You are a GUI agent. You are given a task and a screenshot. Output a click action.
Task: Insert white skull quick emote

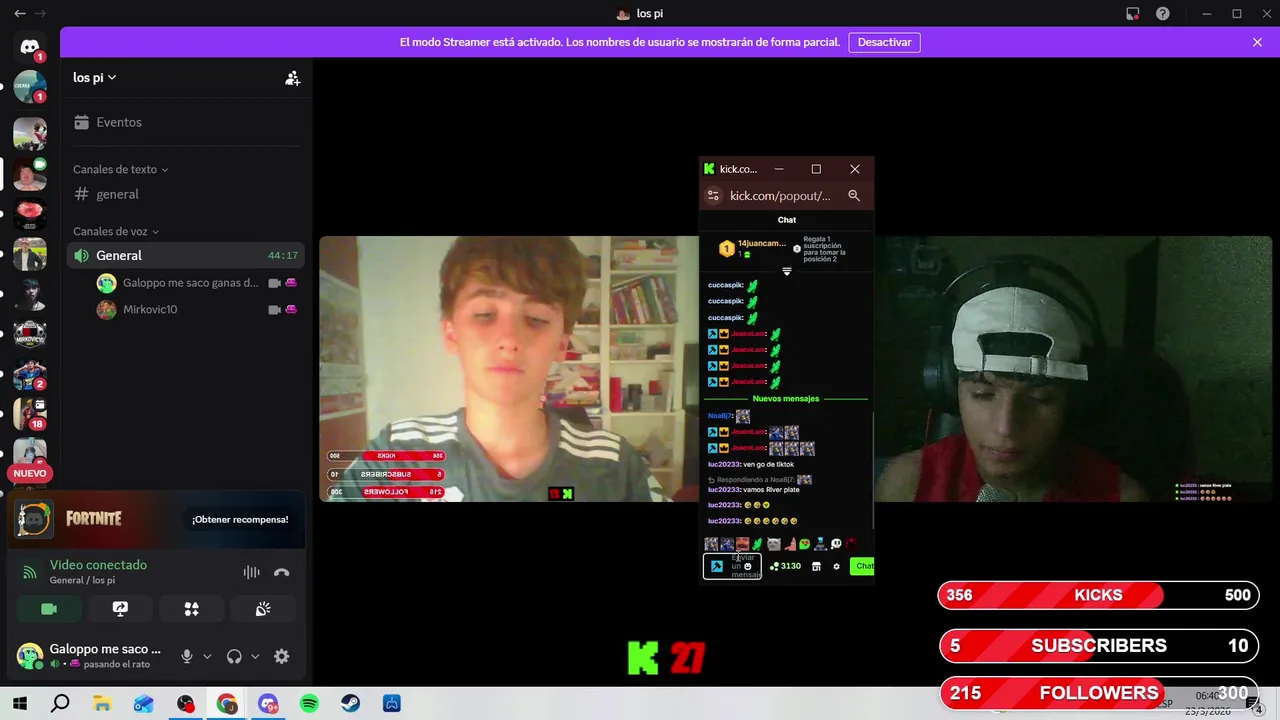(836, 544)
